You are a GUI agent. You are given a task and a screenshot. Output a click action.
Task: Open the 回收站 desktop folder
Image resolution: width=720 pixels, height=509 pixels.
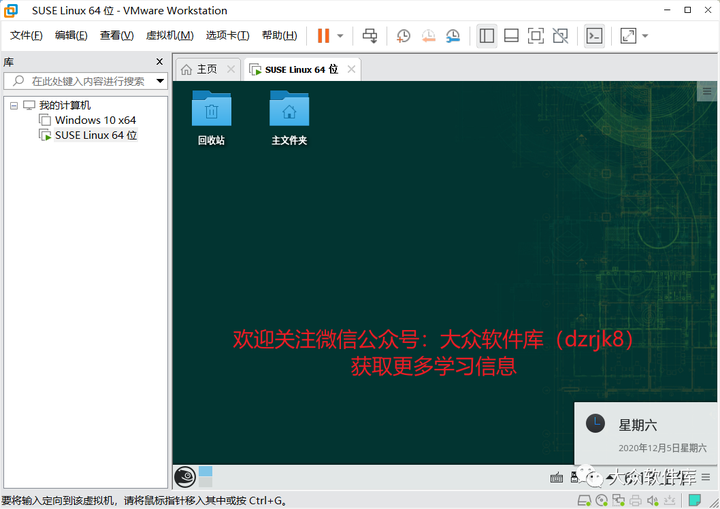[x=211, y=118]
